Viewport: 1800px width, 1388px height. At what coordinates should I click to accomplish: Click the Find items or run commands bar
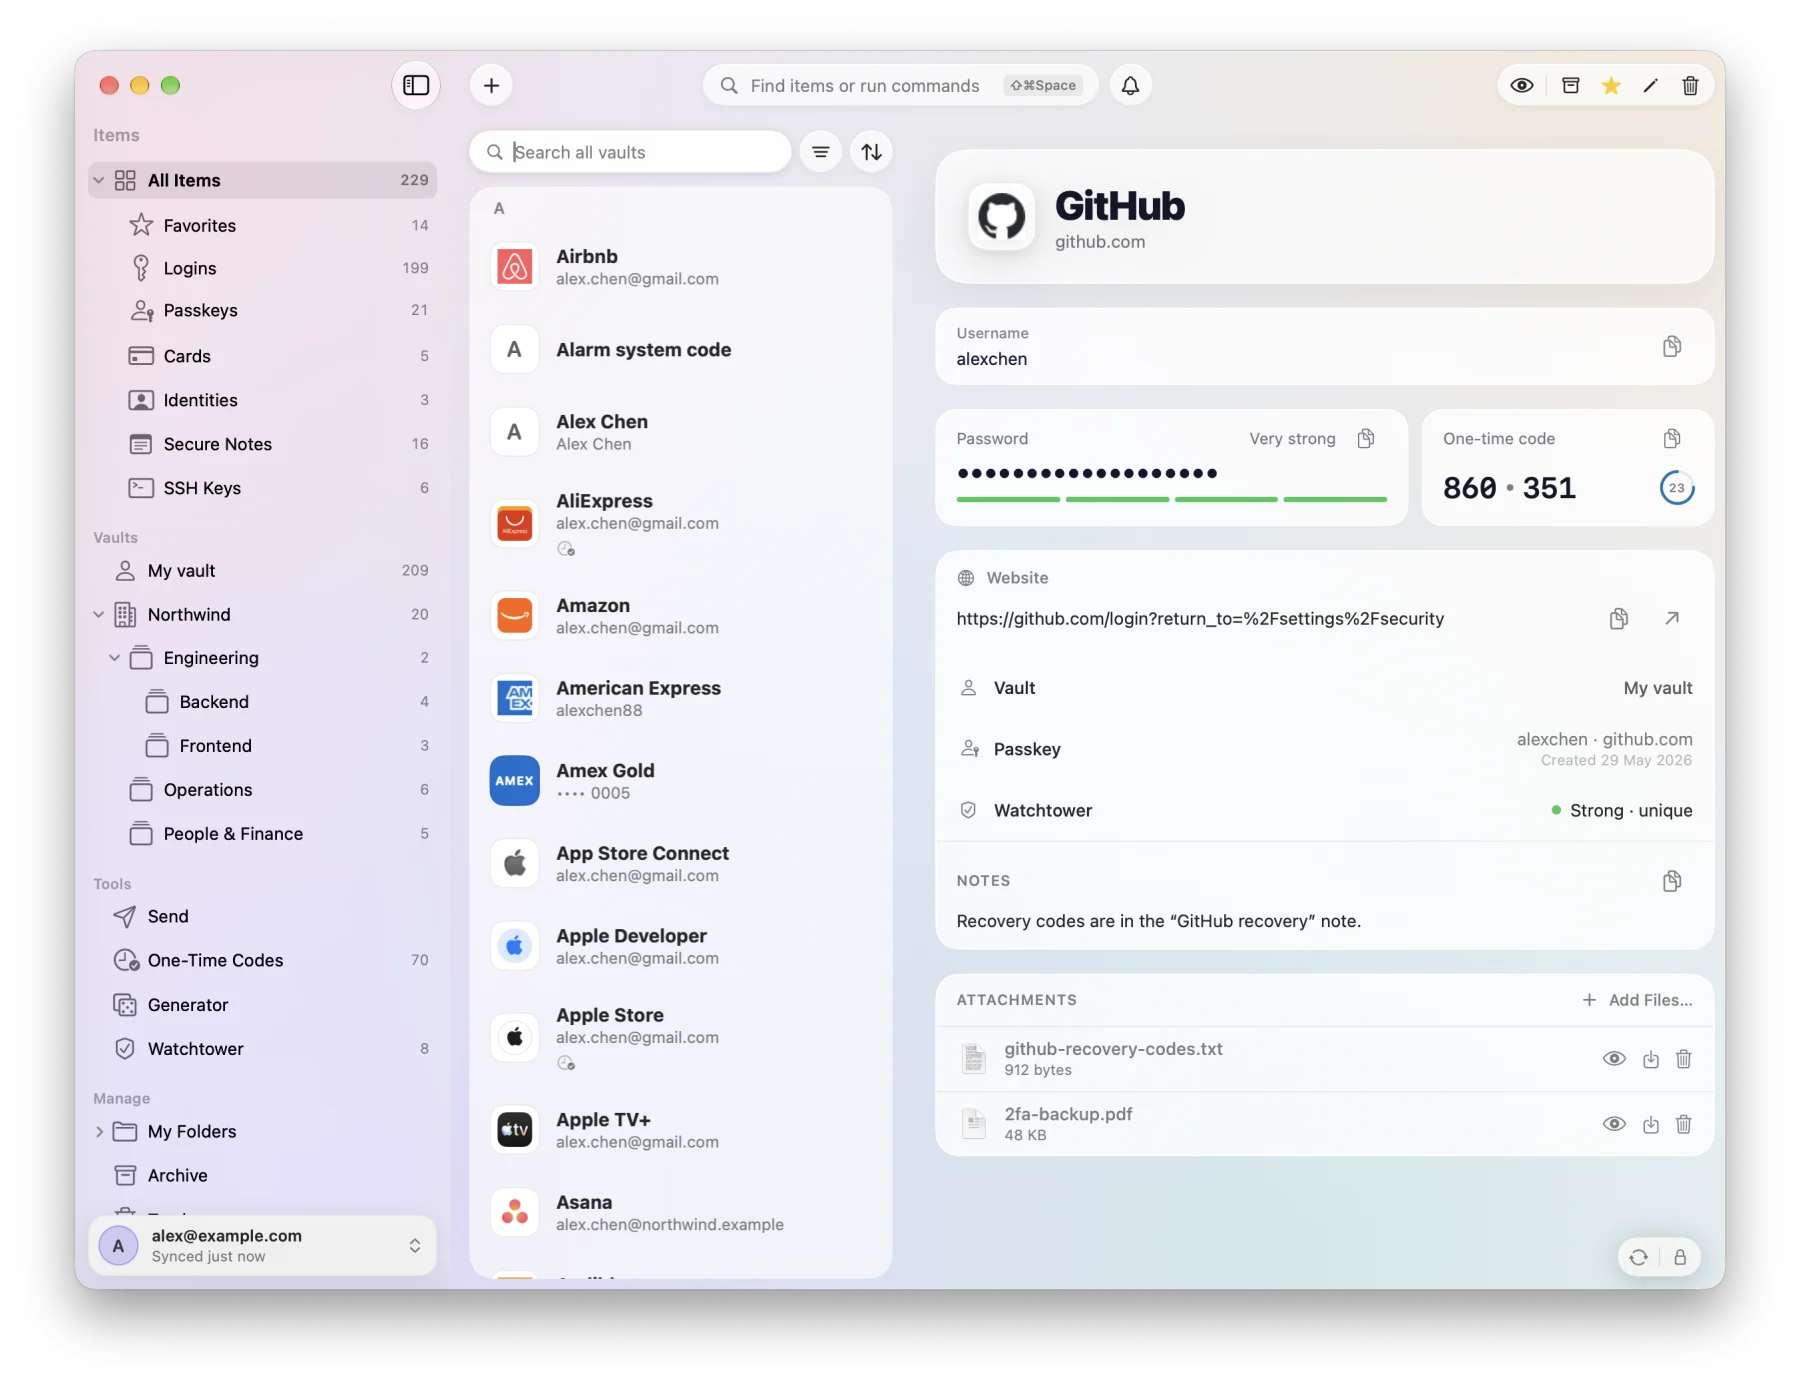coord(900,86)
